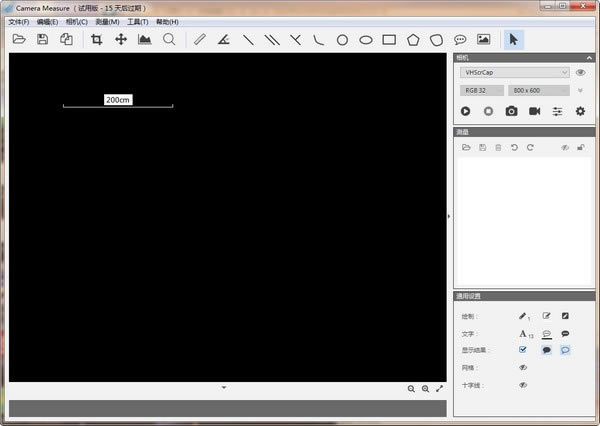Image resolution: width=600 pixels, height=426 pixels.
Task: Pick the rectangle measurement tool
Action: (389, 39)
